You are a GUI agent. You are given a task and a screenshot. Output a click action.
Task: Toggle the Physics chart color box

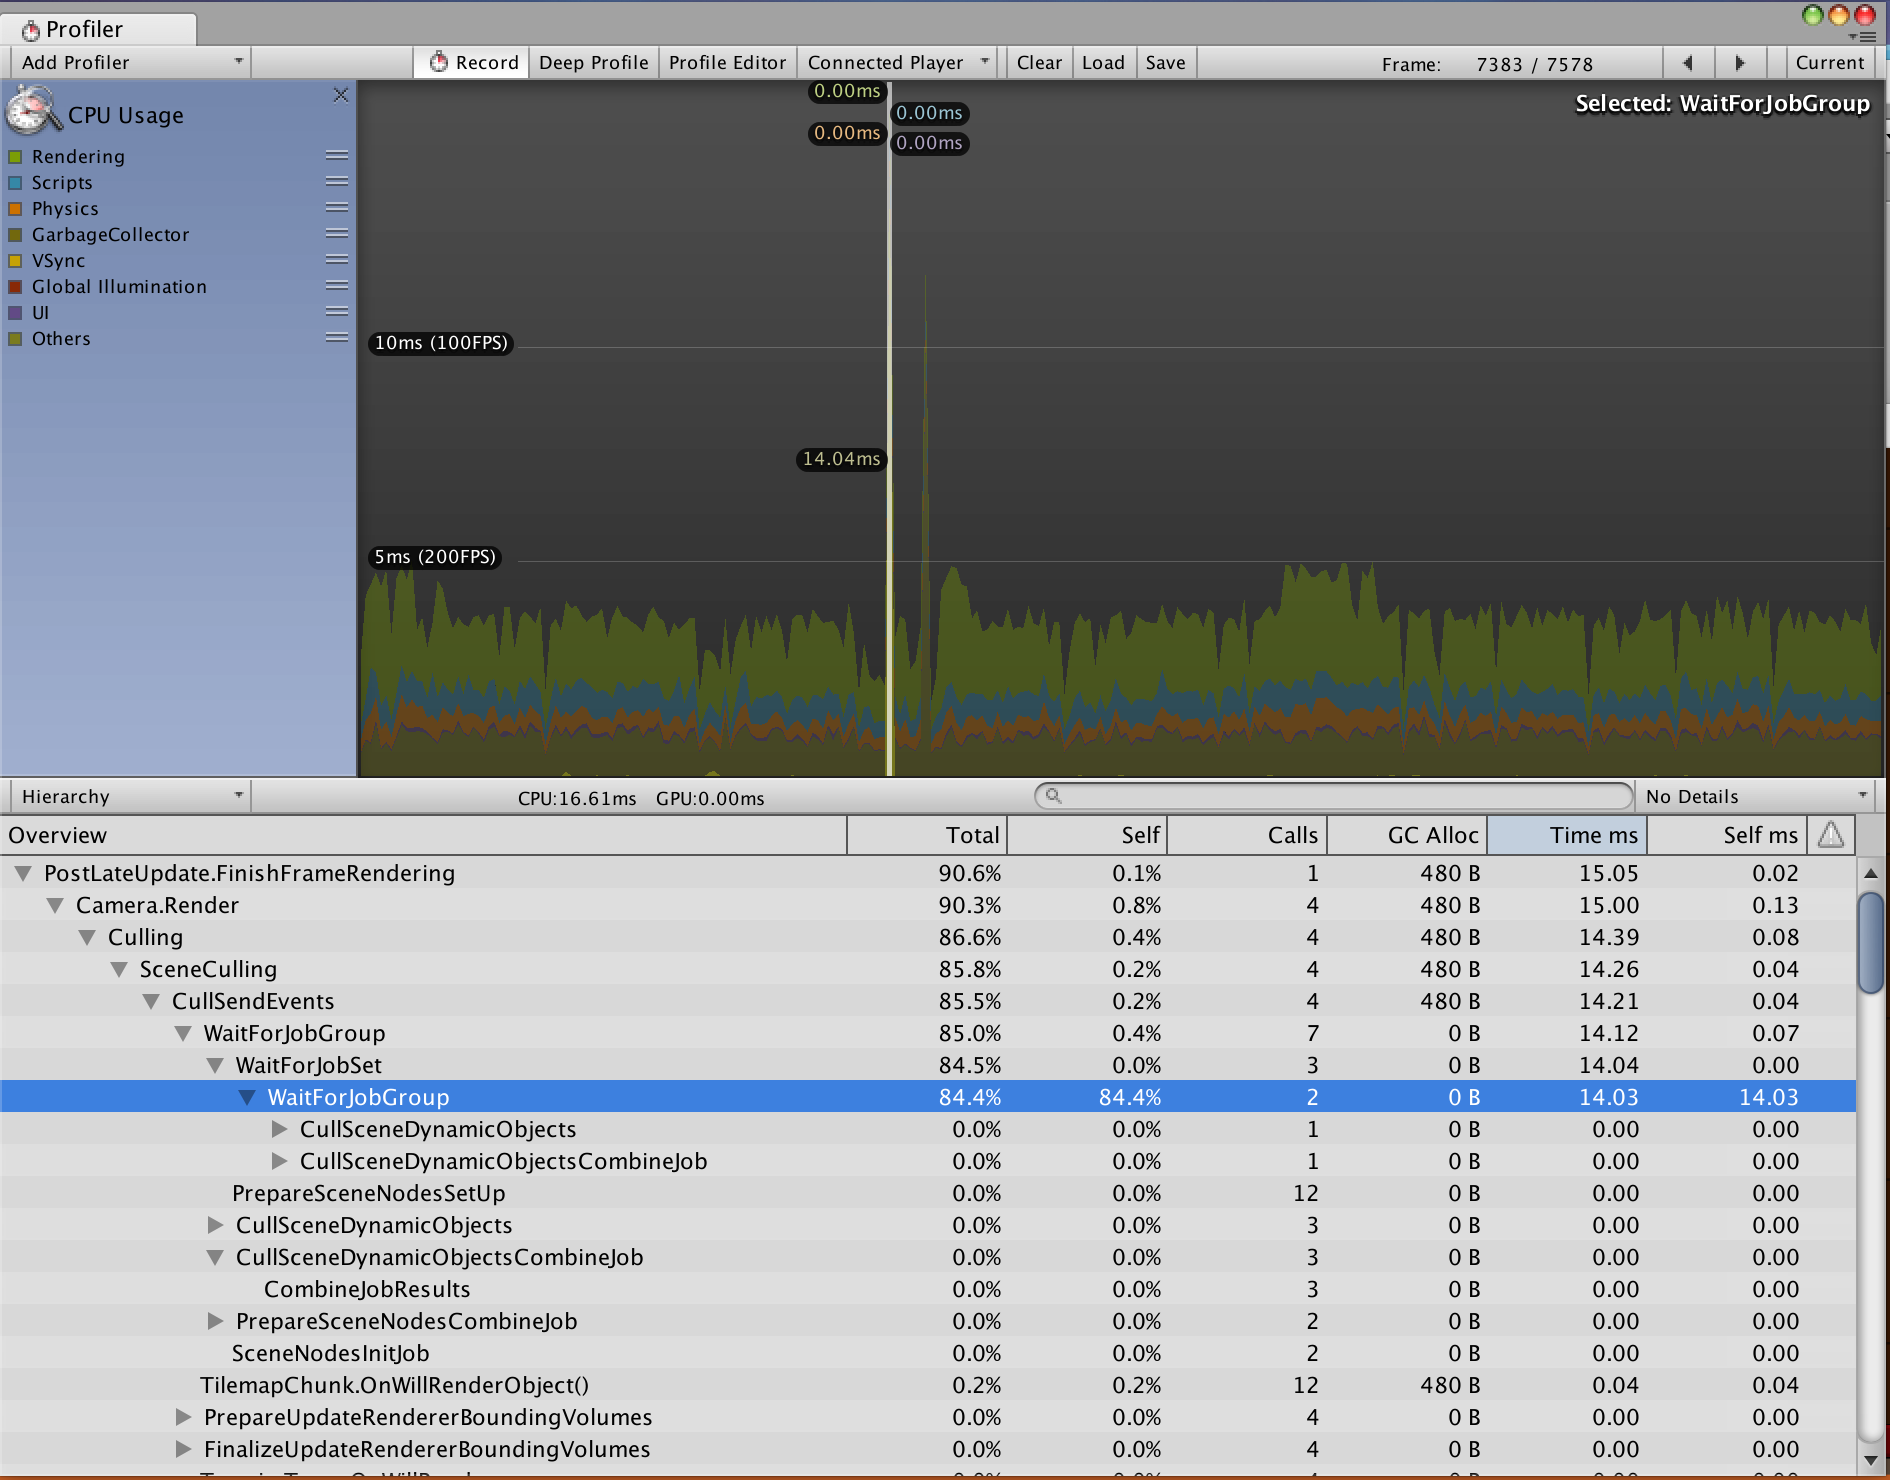15,209
